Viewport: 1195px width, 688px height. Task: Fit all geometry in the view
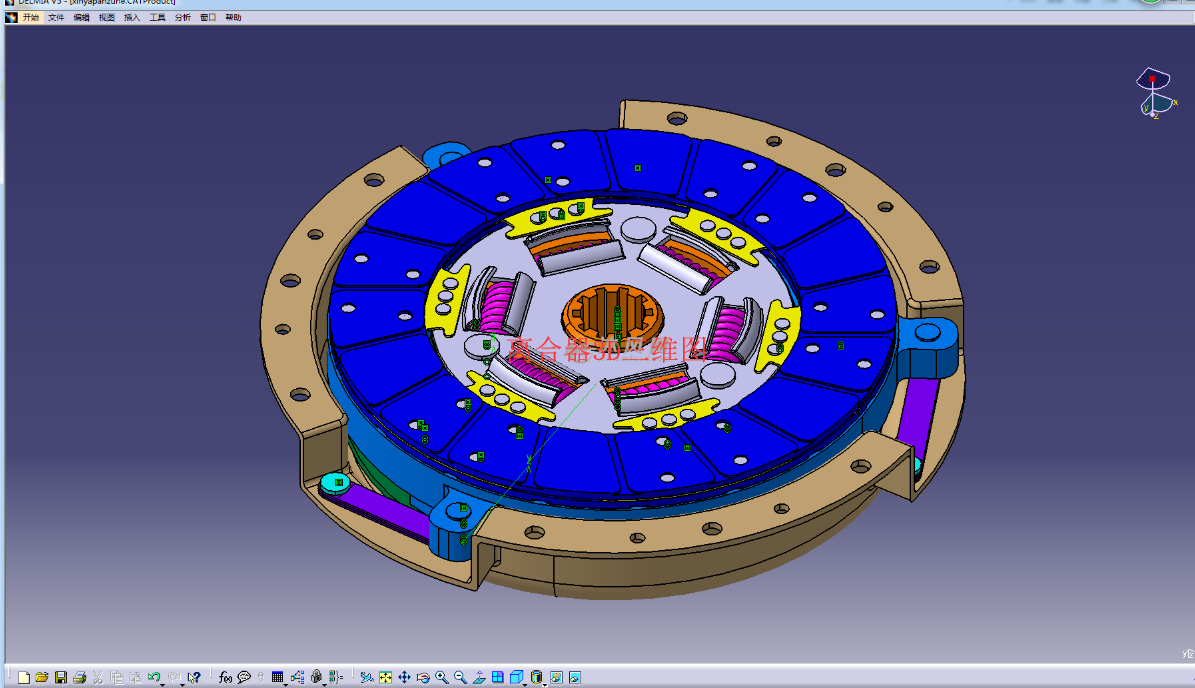[x=386, y=677]
